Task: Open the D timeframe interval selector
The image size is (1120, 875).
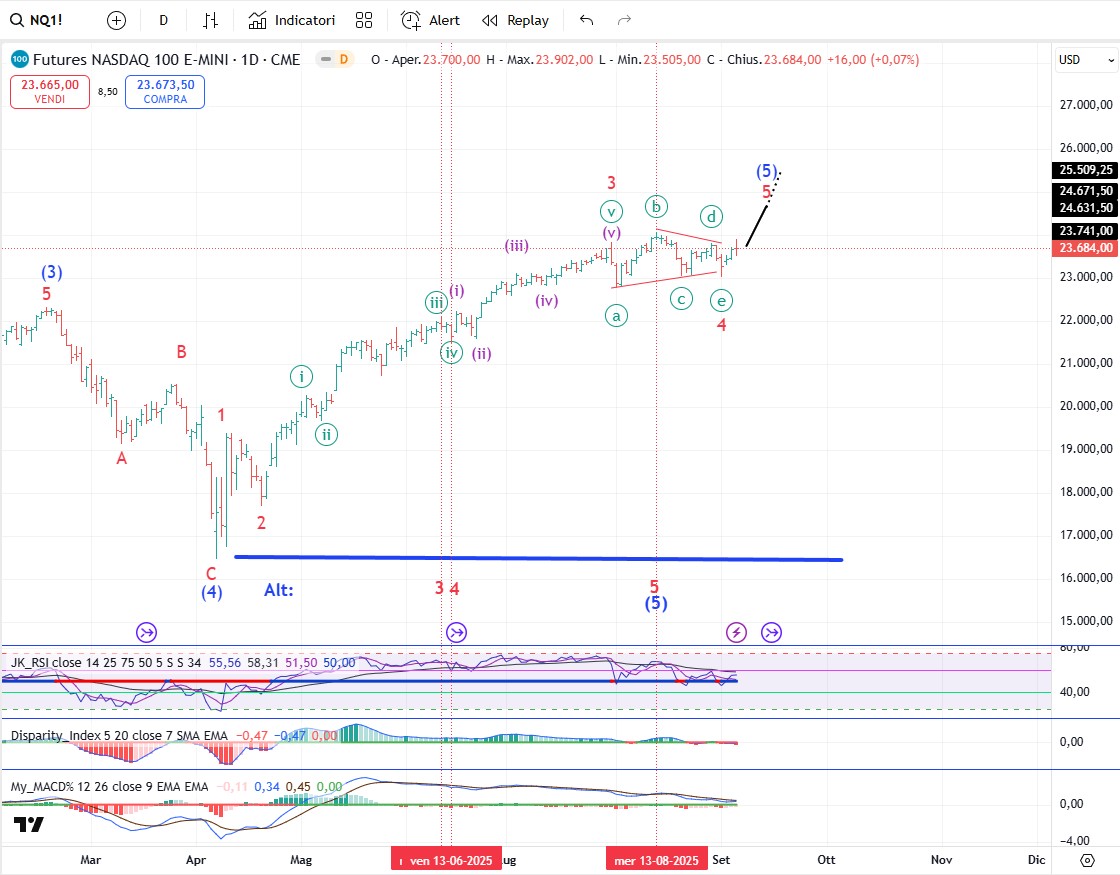Action: (x=164, y=21)
